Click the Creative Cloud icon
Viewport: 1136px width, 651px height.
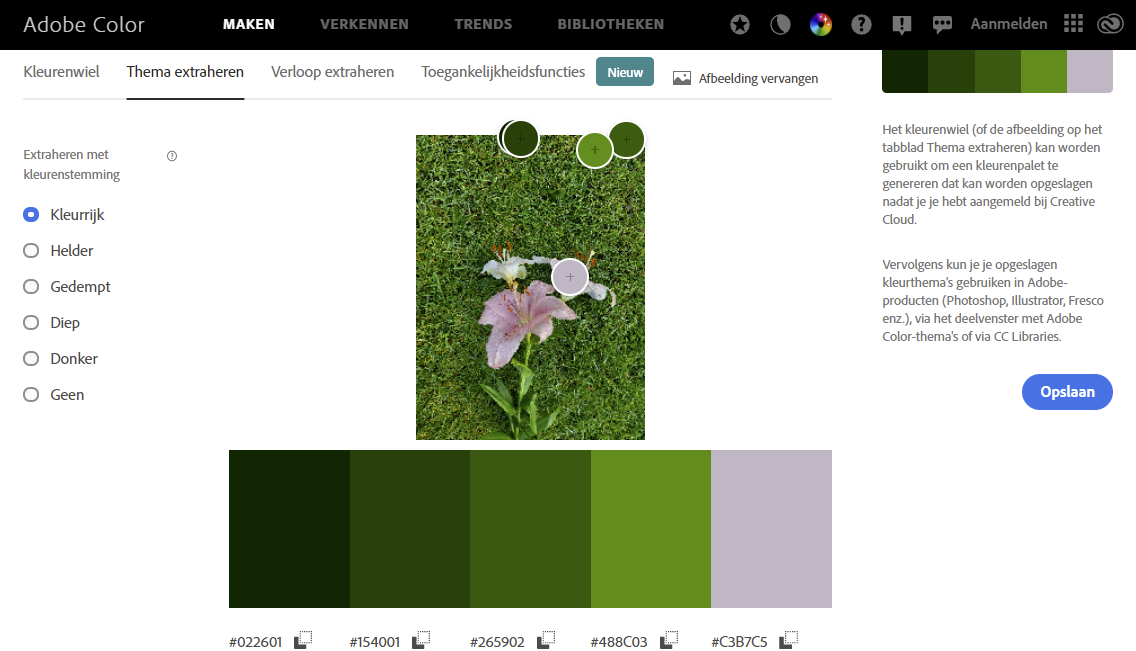pyautogui.click(x=1108, y=25)
